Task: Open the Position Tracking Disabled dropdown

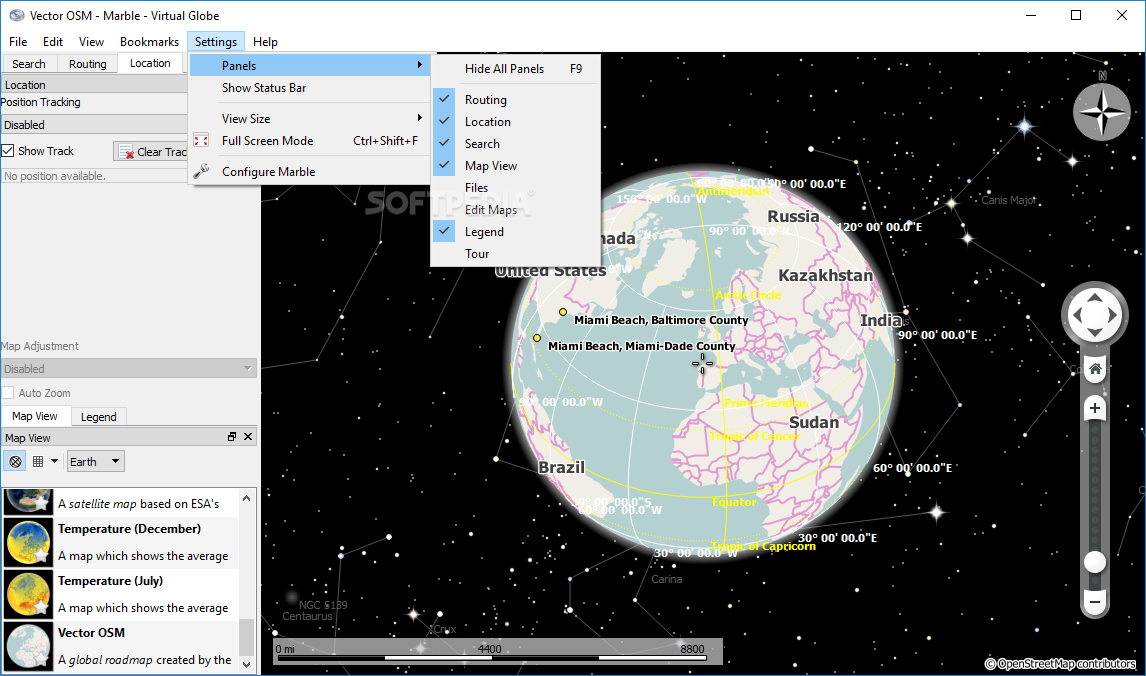Action: click(94, 125)
